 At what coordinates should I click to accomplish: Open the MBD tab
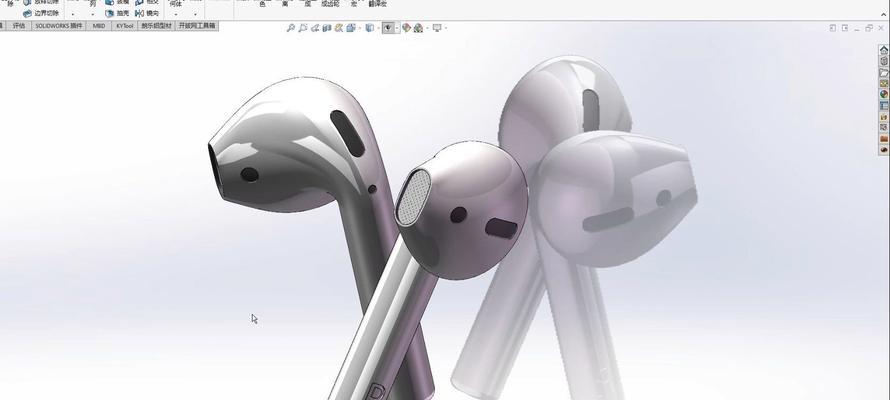(99, 26)
